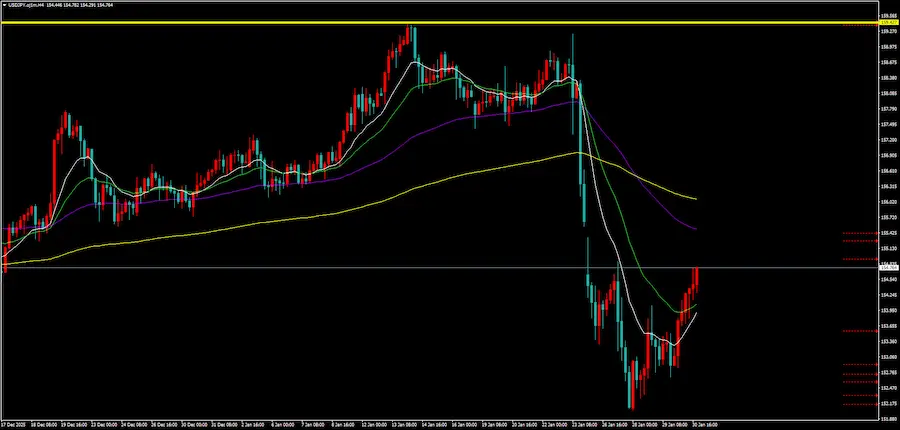Click the 13 Jan 08:00 time label
This screenshot has width=900, height=430.
(403, 423)
